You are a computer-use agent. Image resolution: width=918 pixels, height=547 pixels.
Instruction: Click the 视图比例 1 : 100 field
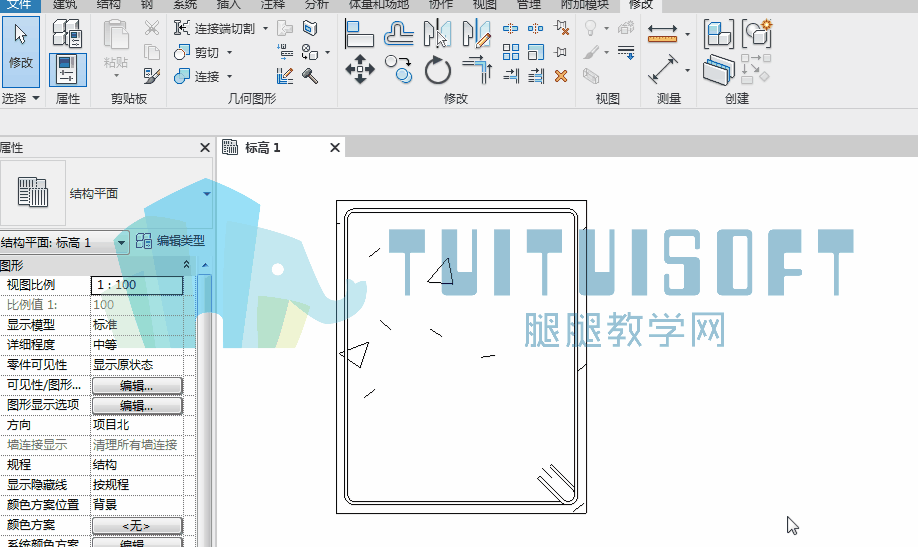click(x=137, y=285)
